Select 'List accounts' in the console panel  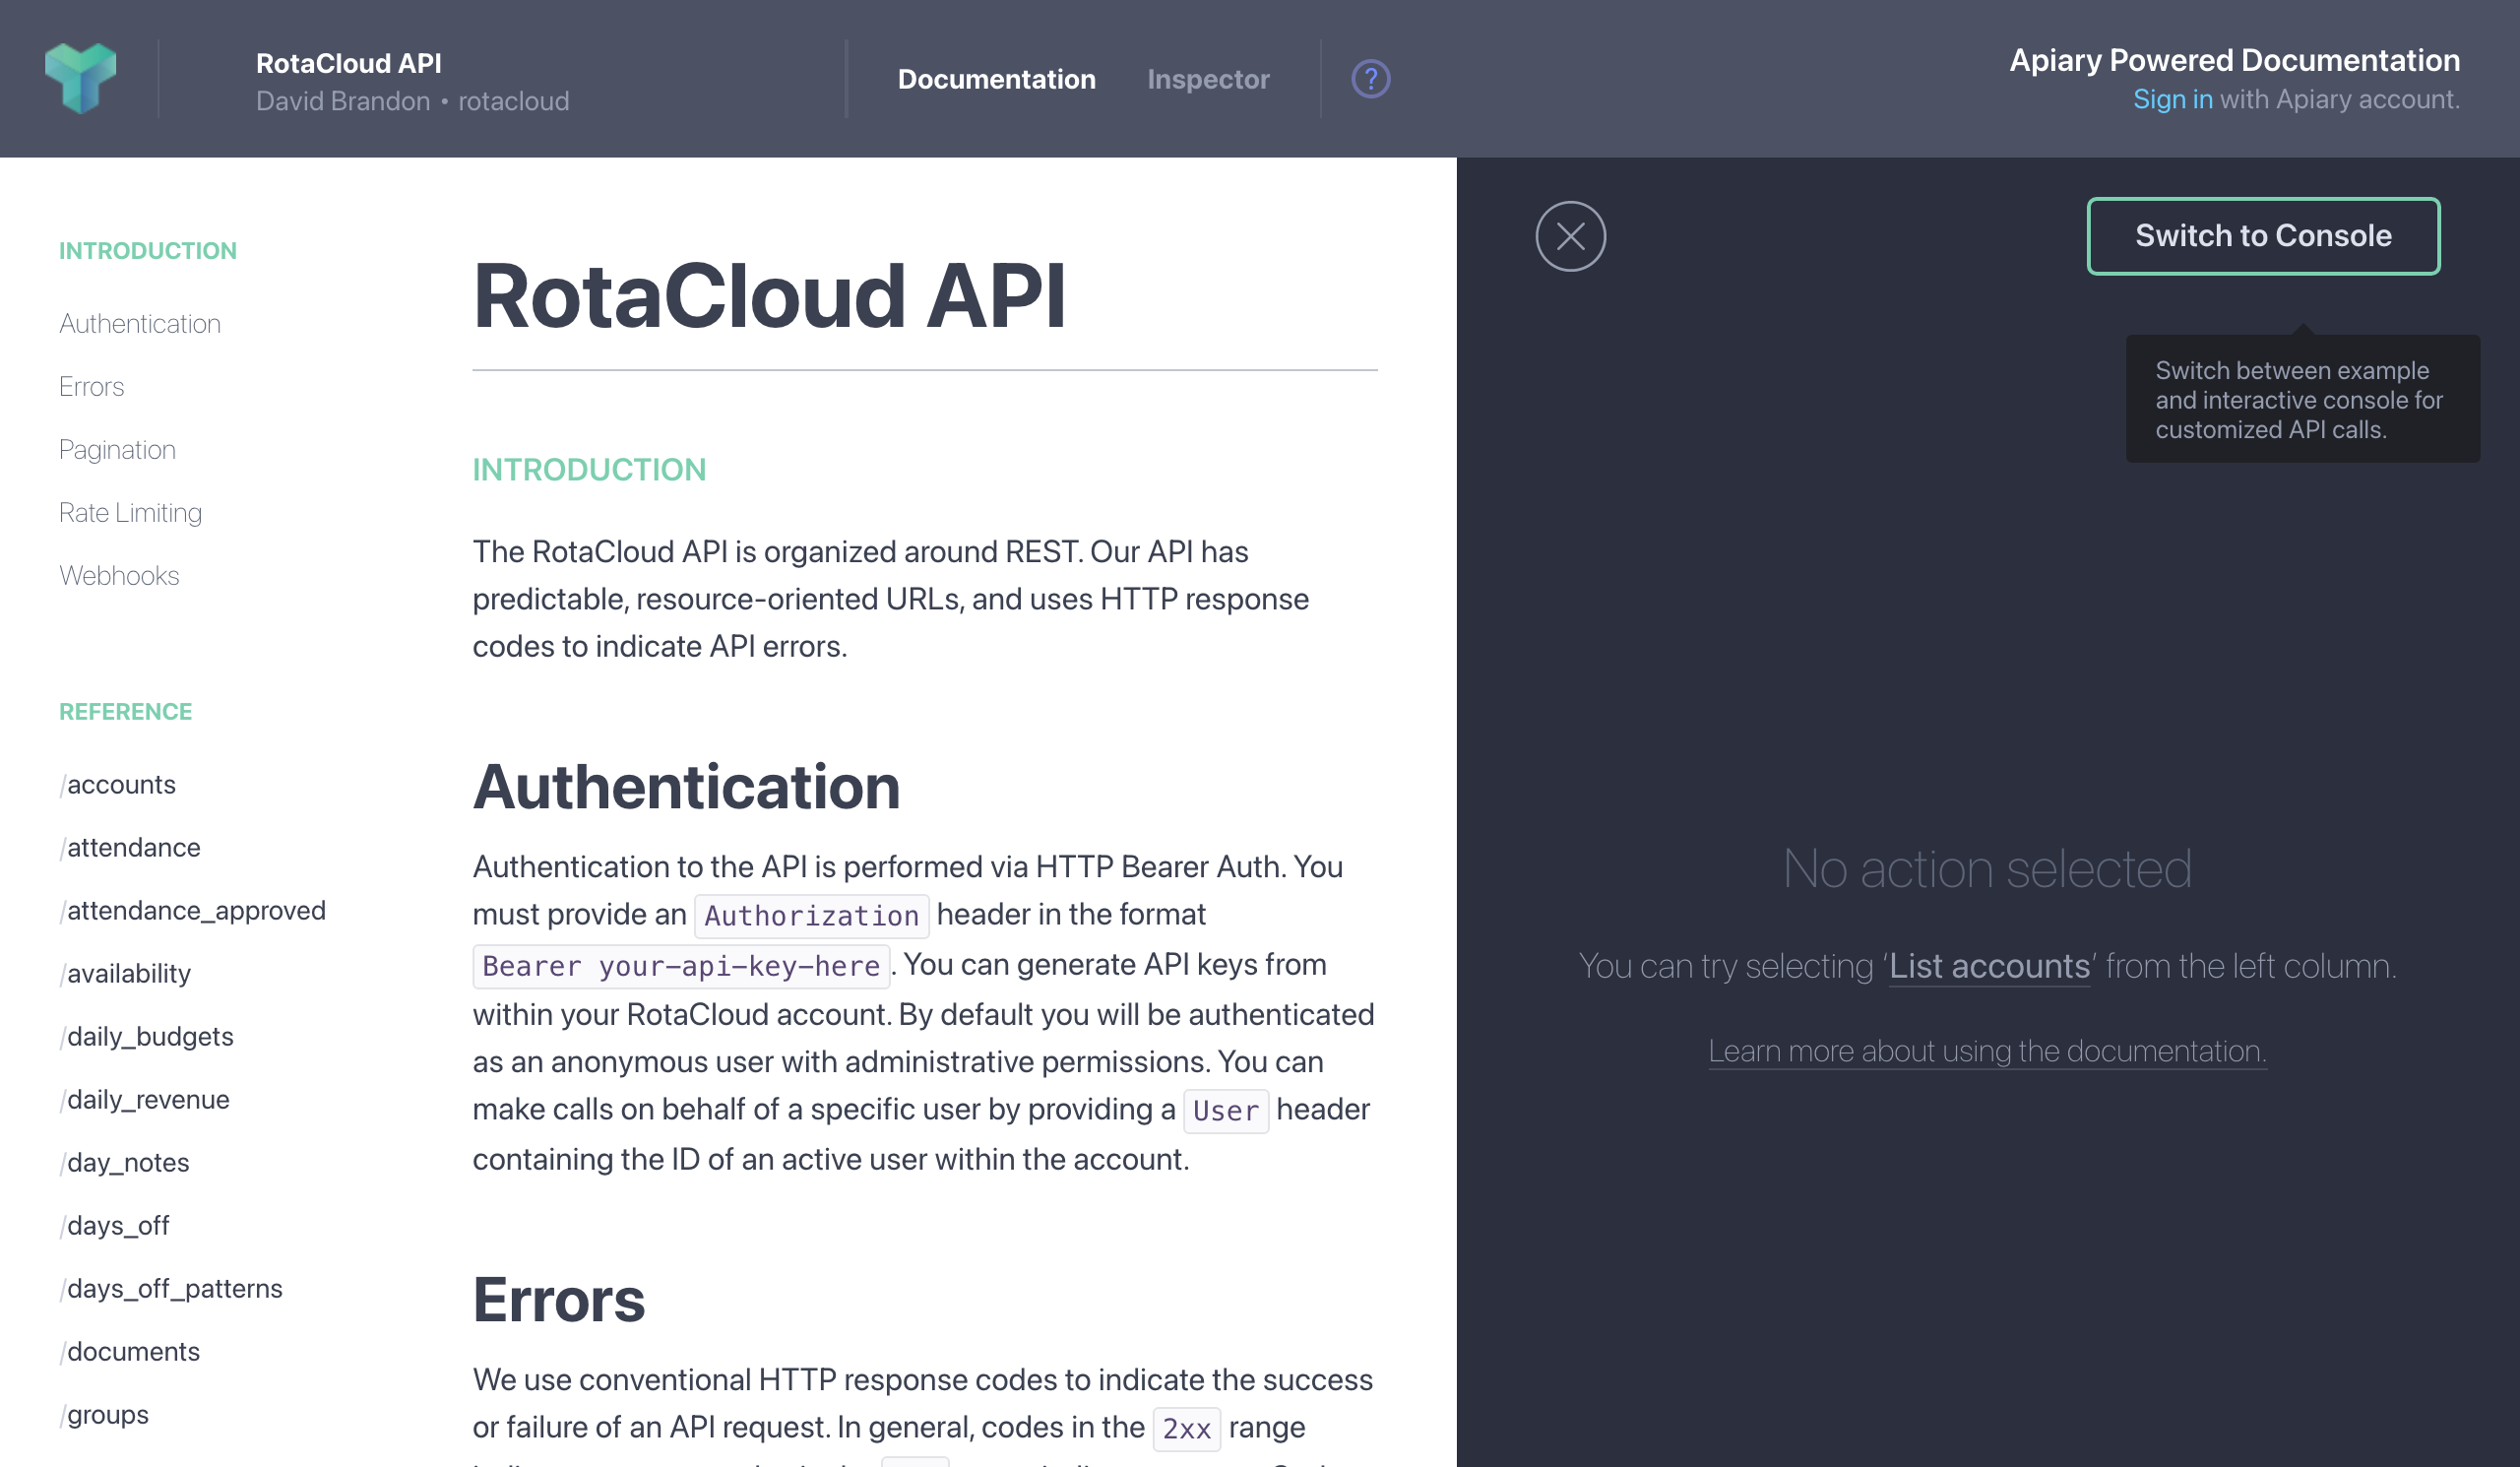(x=1988, y=966)
